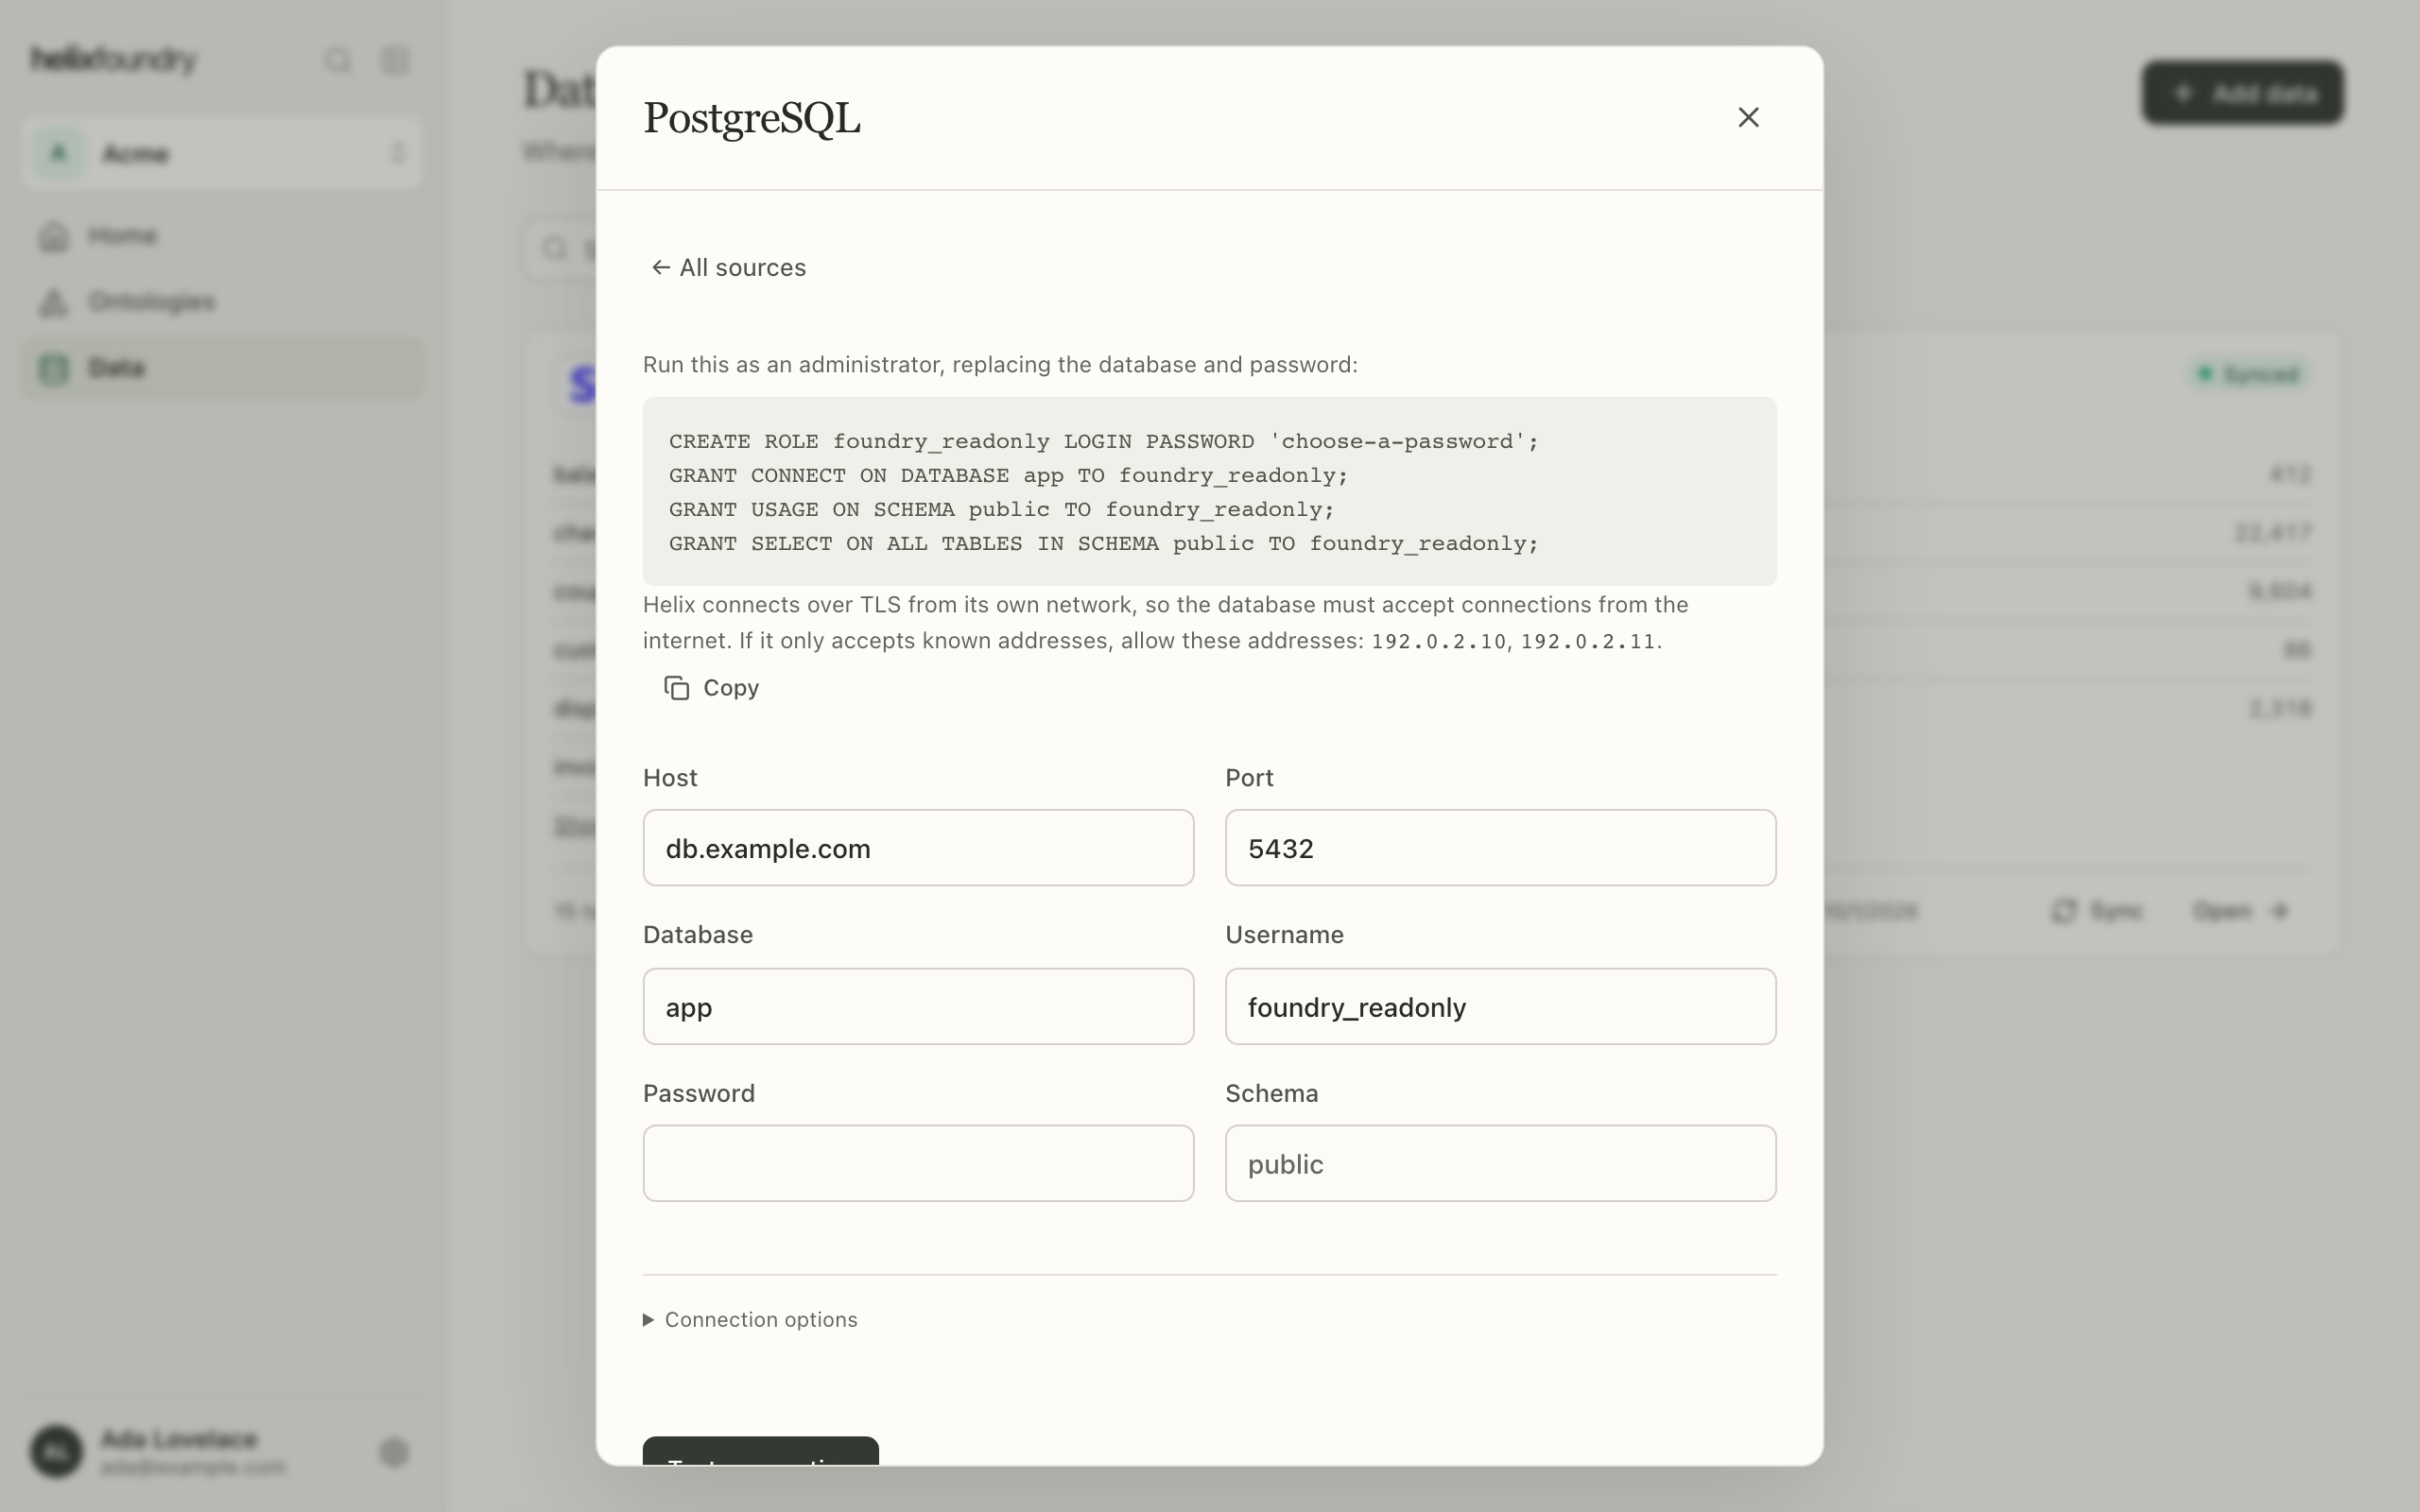Close the PostgreSQL dialog
The image size is (2420, 1512).
[1748, 118]
